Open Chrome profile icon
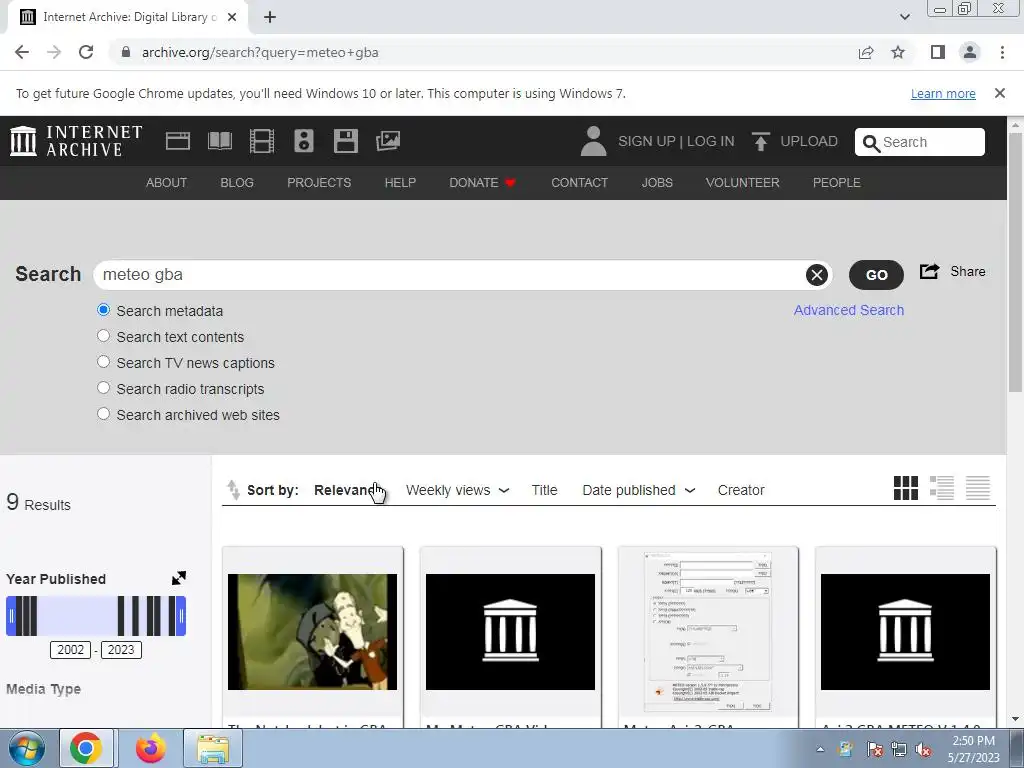 pos(970,52)
